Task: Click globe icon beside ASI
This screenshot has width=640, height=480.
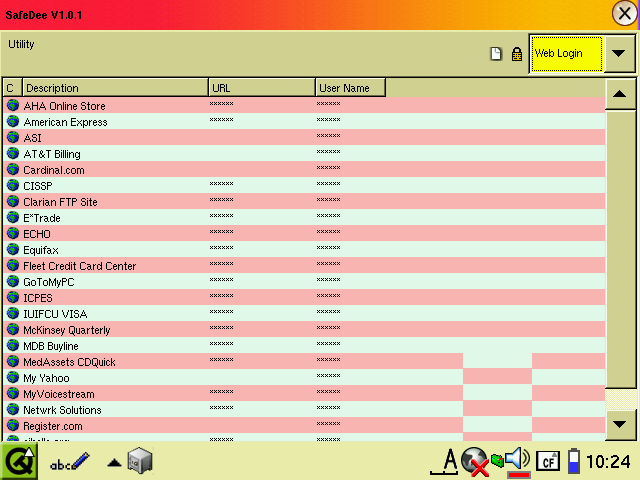Action: [x=13, y=137]
